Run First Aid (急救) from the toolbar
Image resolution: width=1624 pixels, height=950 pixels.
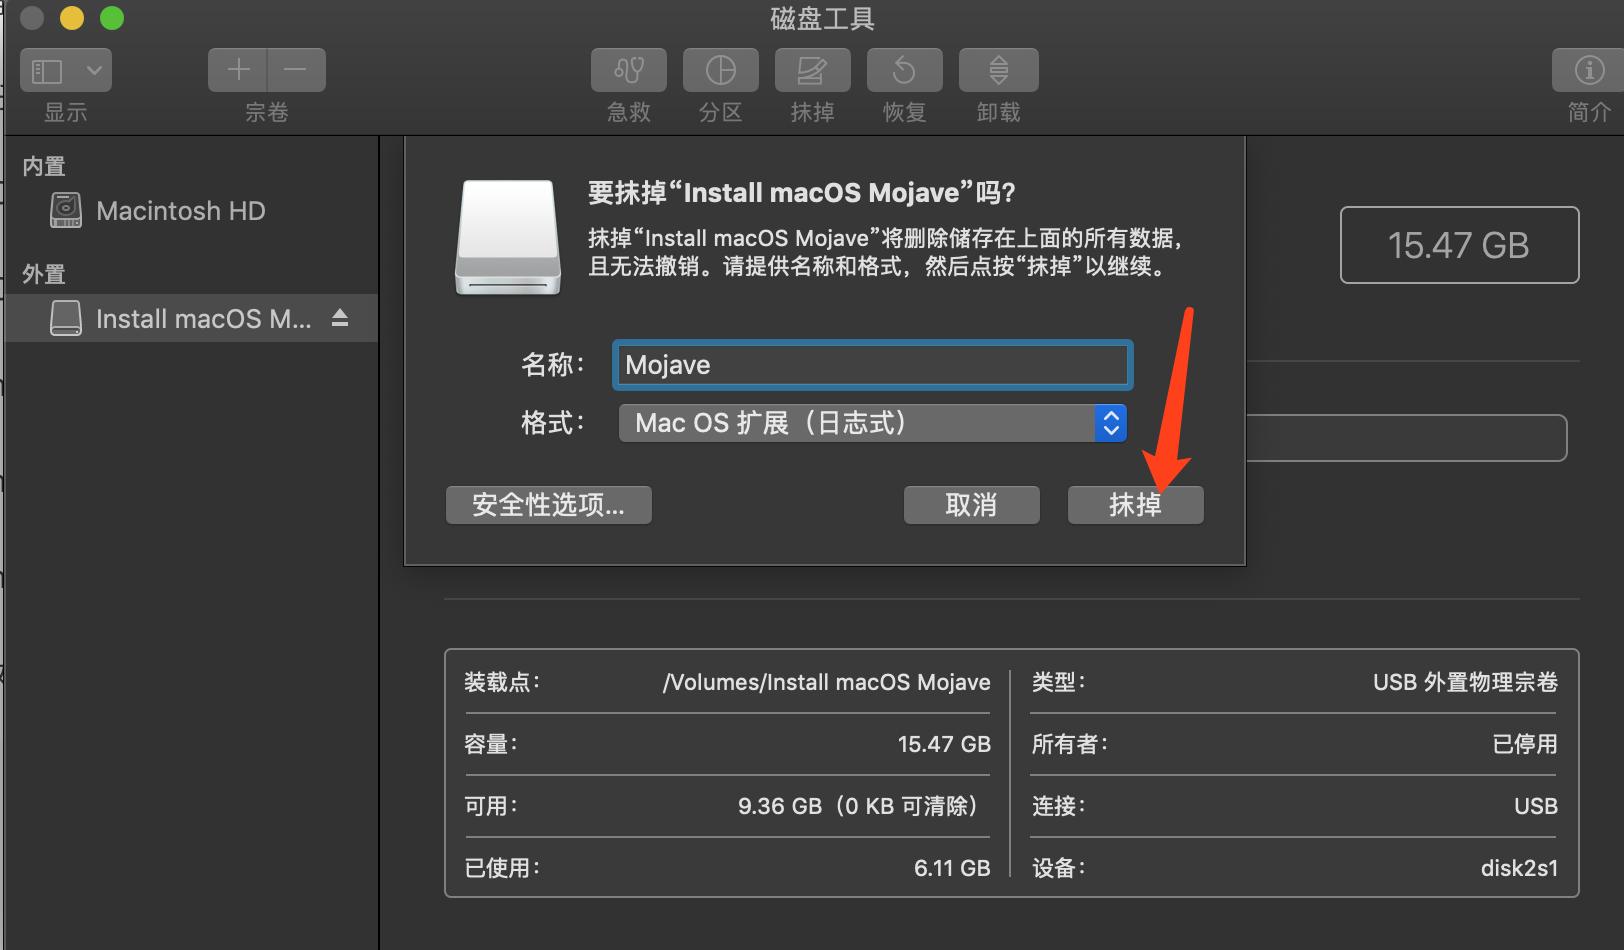(627, 70)
